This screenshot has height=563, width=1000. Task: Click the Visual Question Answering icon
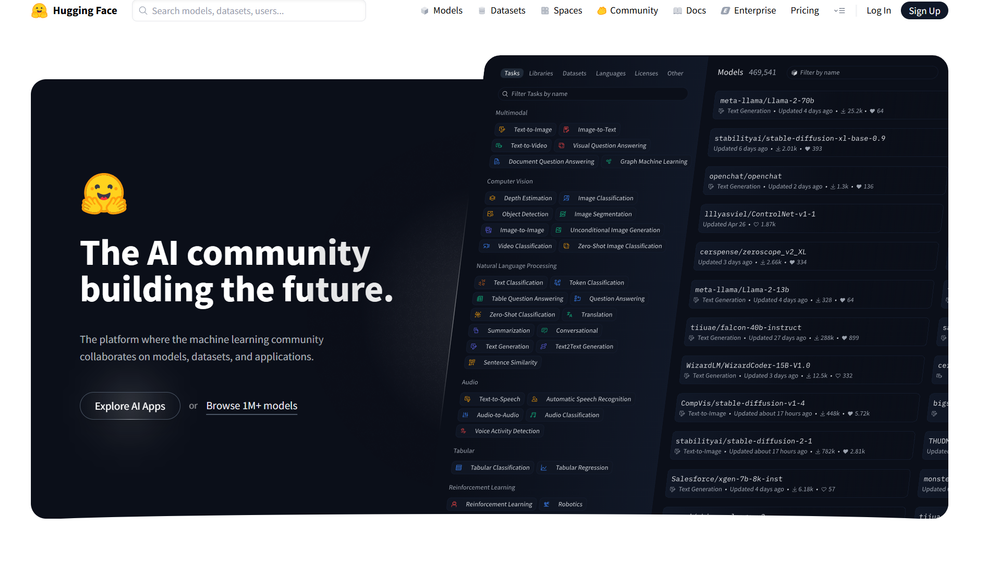pyautogui.click(x=562, y=145)
